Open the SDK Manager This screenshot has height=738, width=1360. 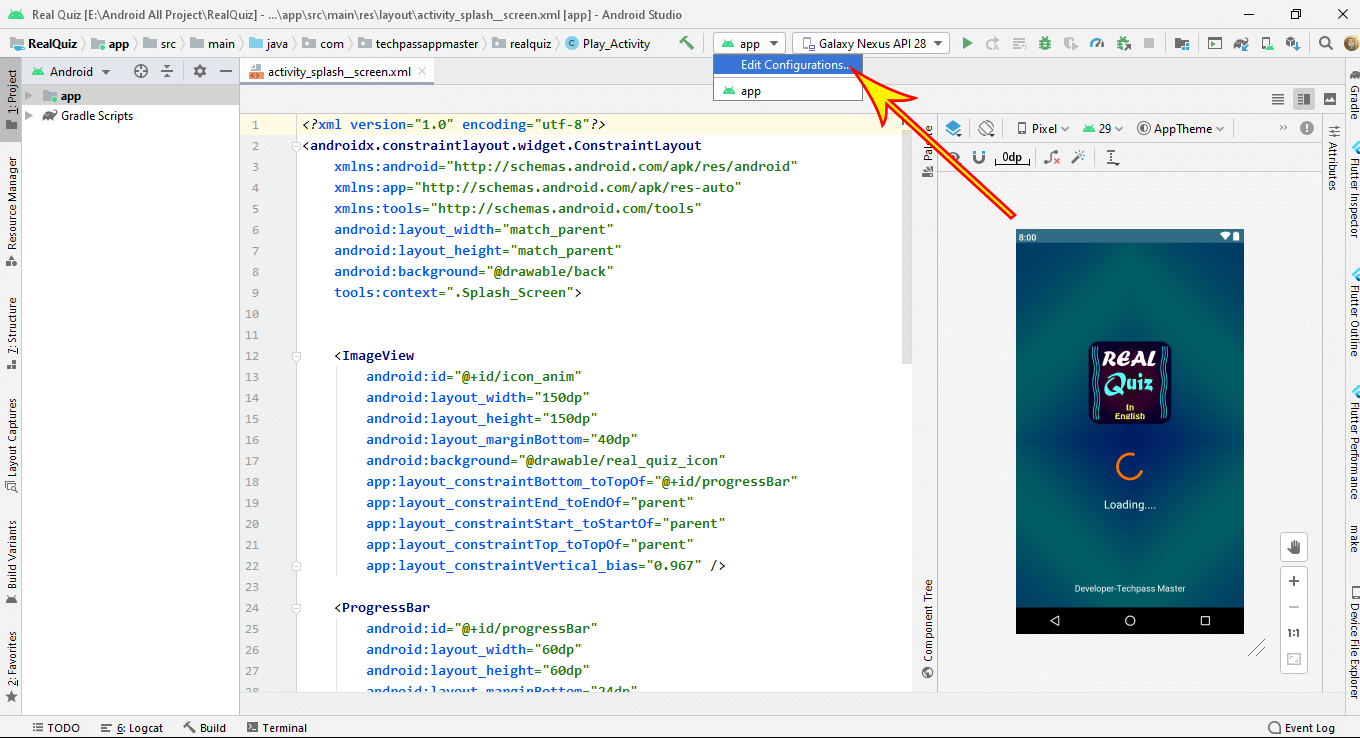[x=1293, y=43]
